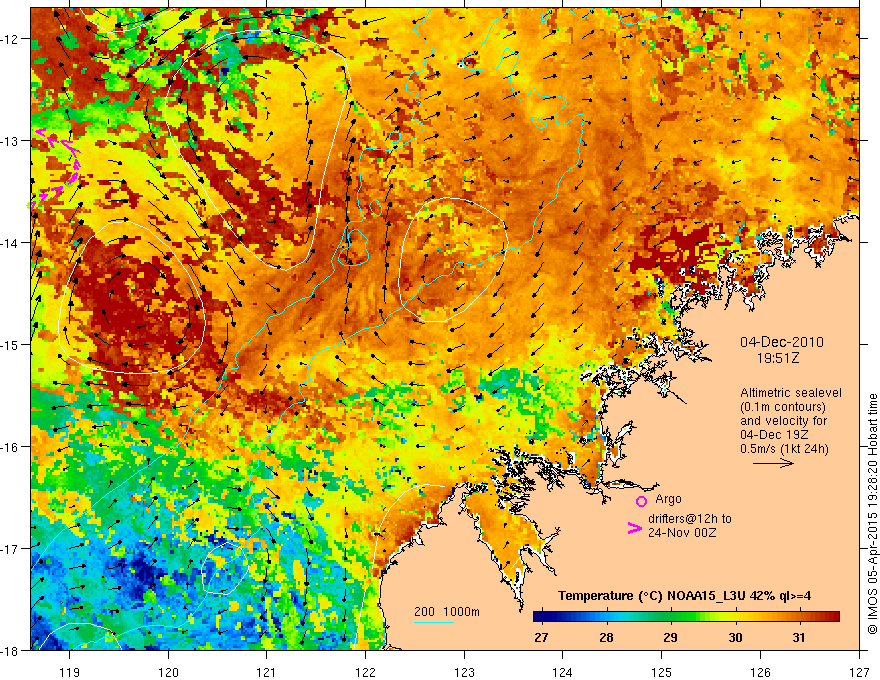Screen dimensions: 880x680
Task: Click the 122 longitude axis label
Action: click(365, 672)
